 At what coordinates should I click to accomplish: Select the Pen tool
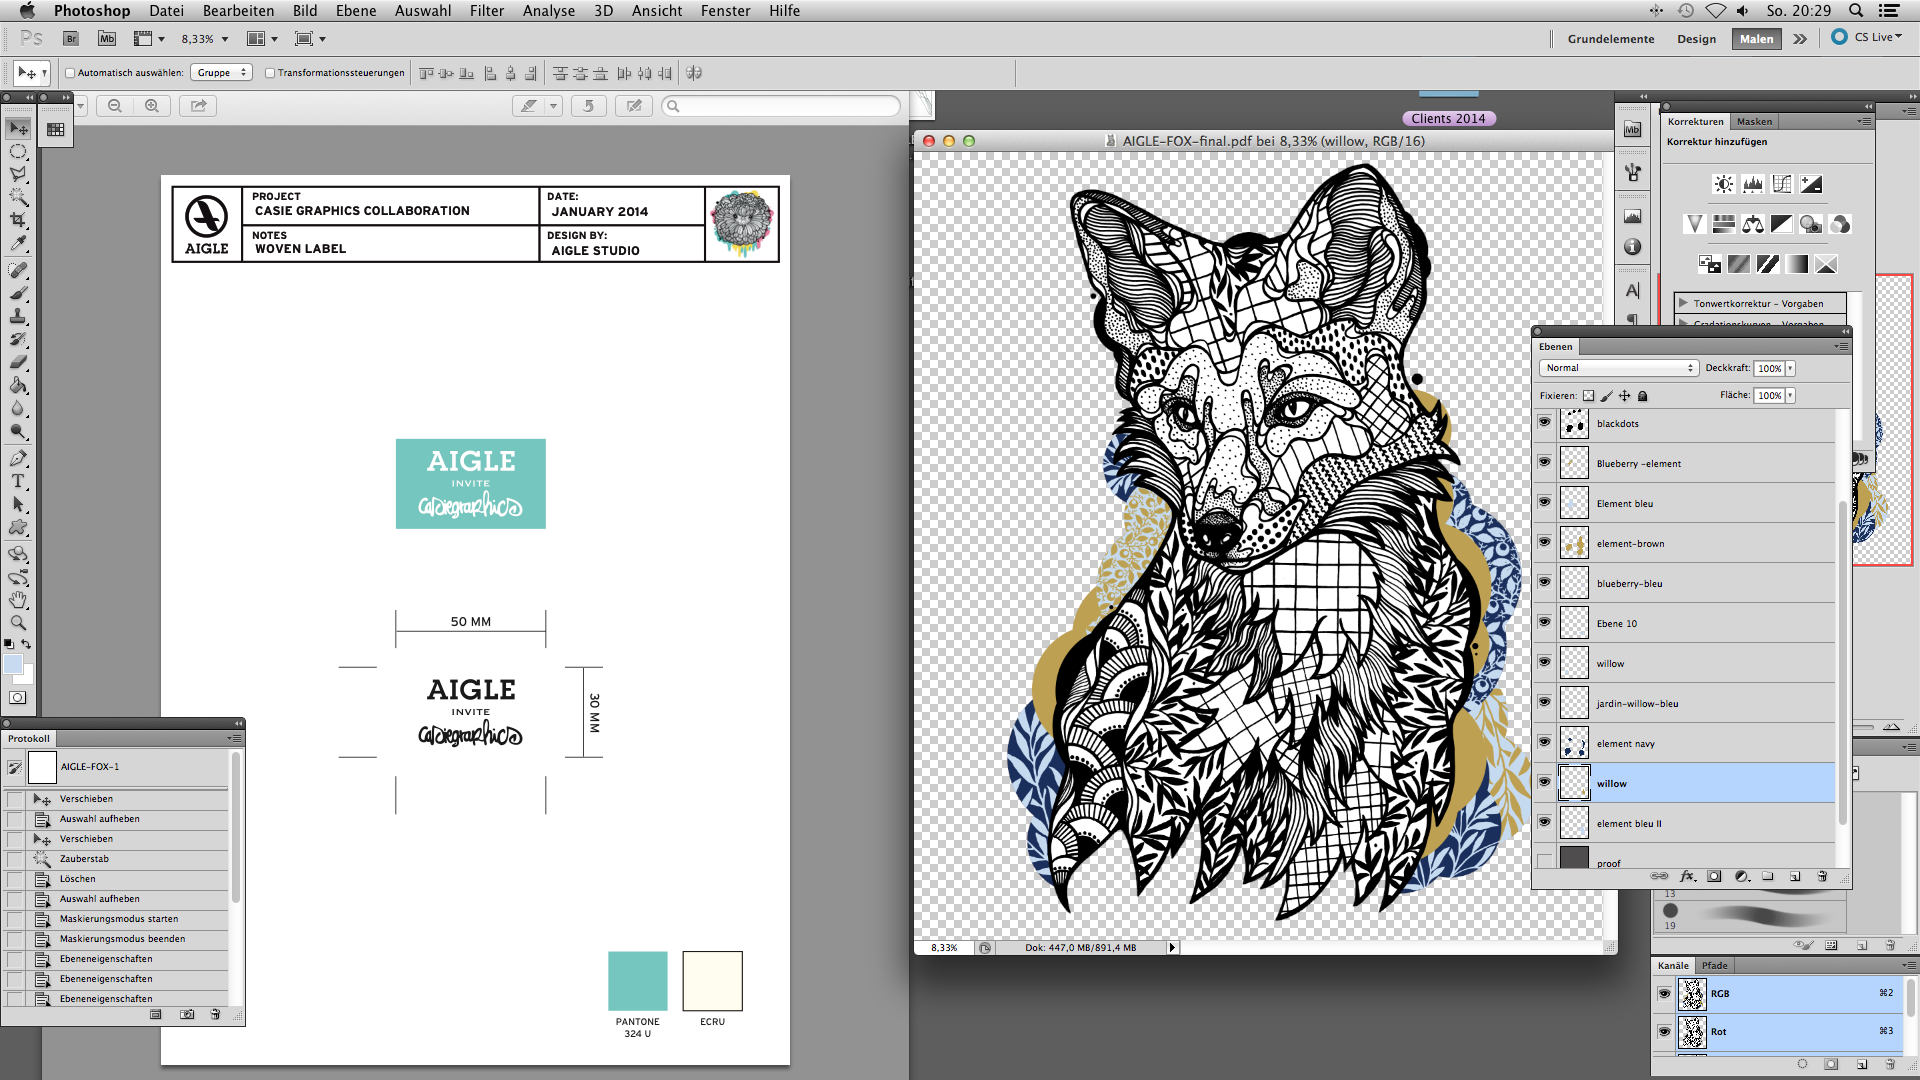coord(18,458)
